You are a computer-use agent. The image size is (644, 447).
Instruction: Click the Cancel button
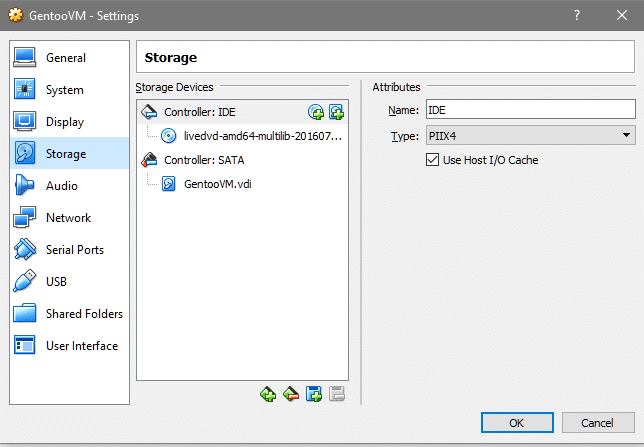coord(598,423)
